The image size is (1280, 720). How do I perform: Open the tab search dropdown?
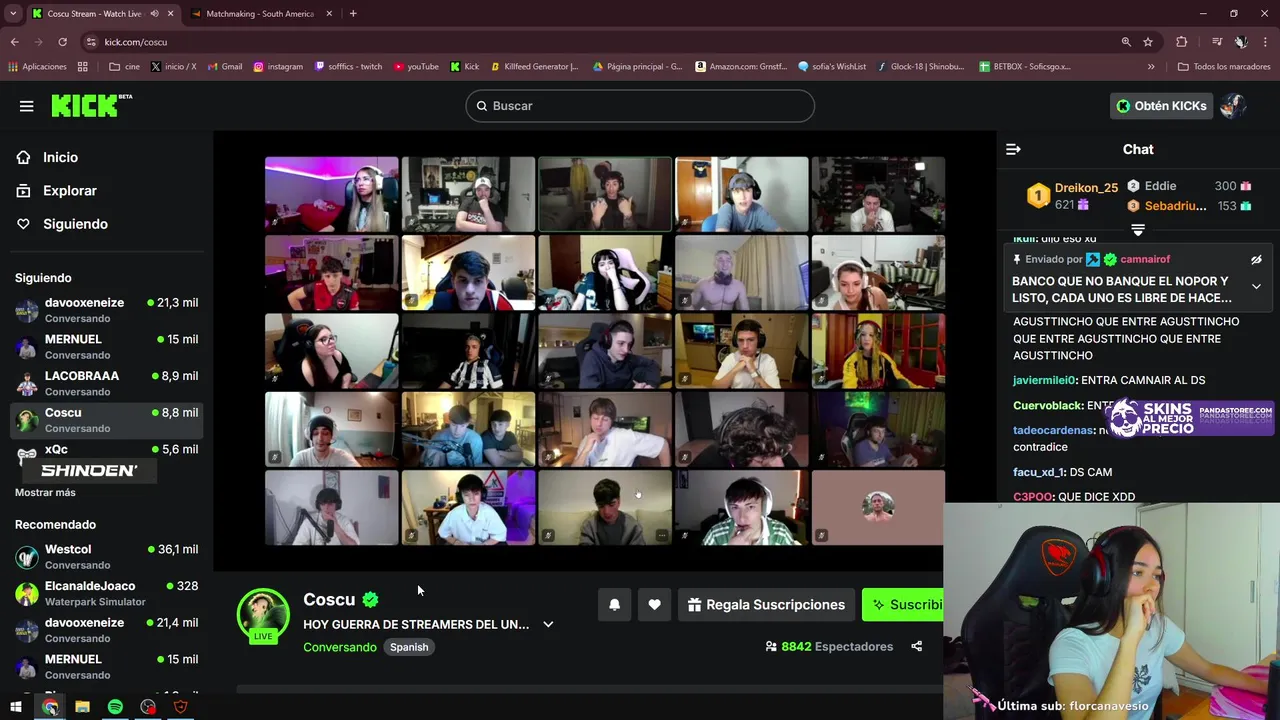[13, 14]
